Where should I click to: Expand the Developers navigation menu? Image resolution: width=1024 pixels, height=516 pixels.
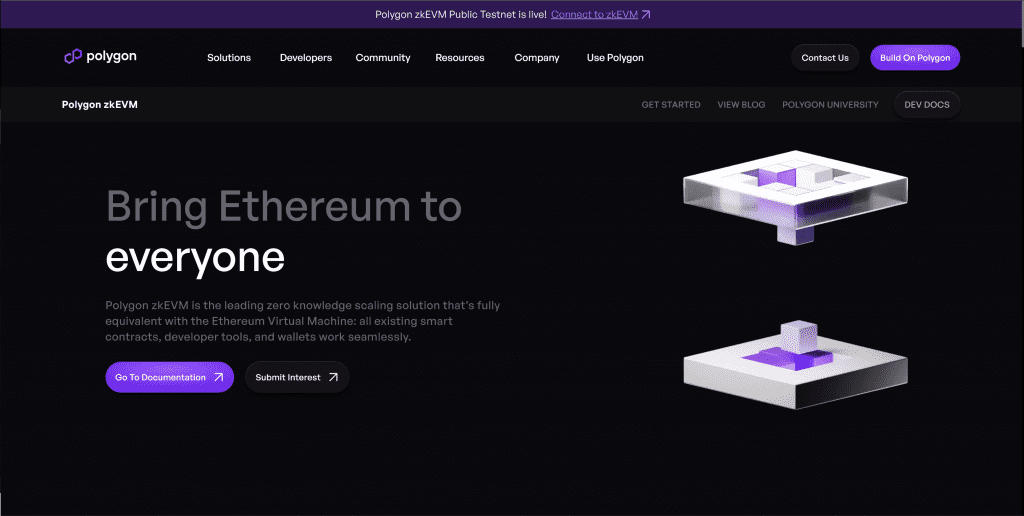306,57
